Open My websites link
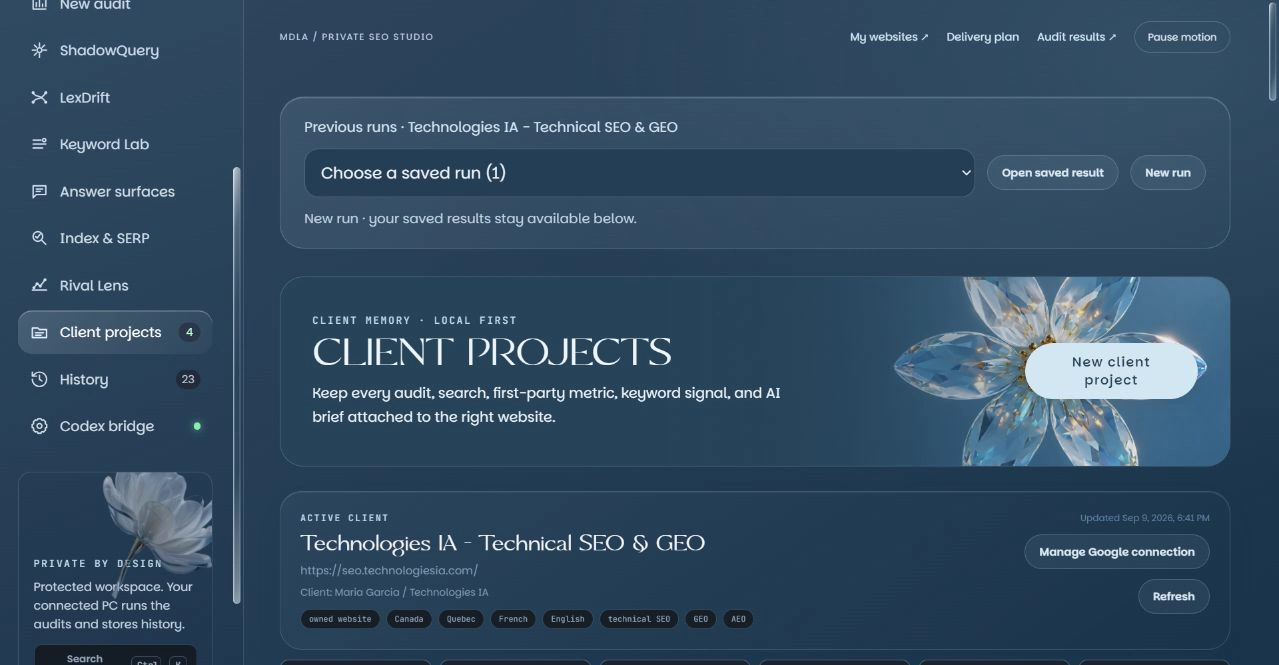The image size is (1279, 665). [x=889, y=37]
